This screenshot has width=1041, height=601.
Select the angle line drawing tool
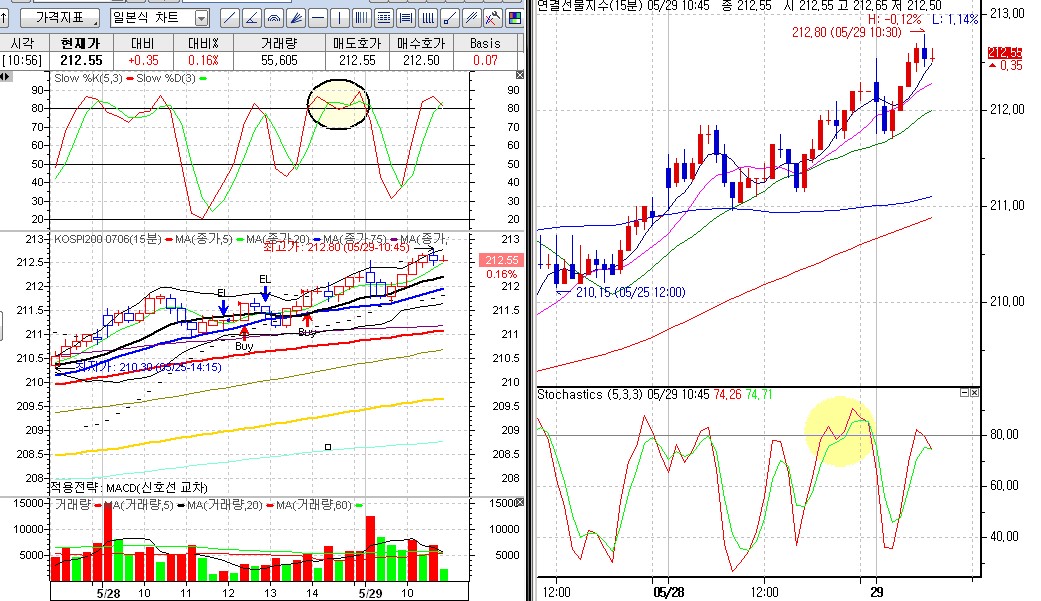(x=251, y=18)
